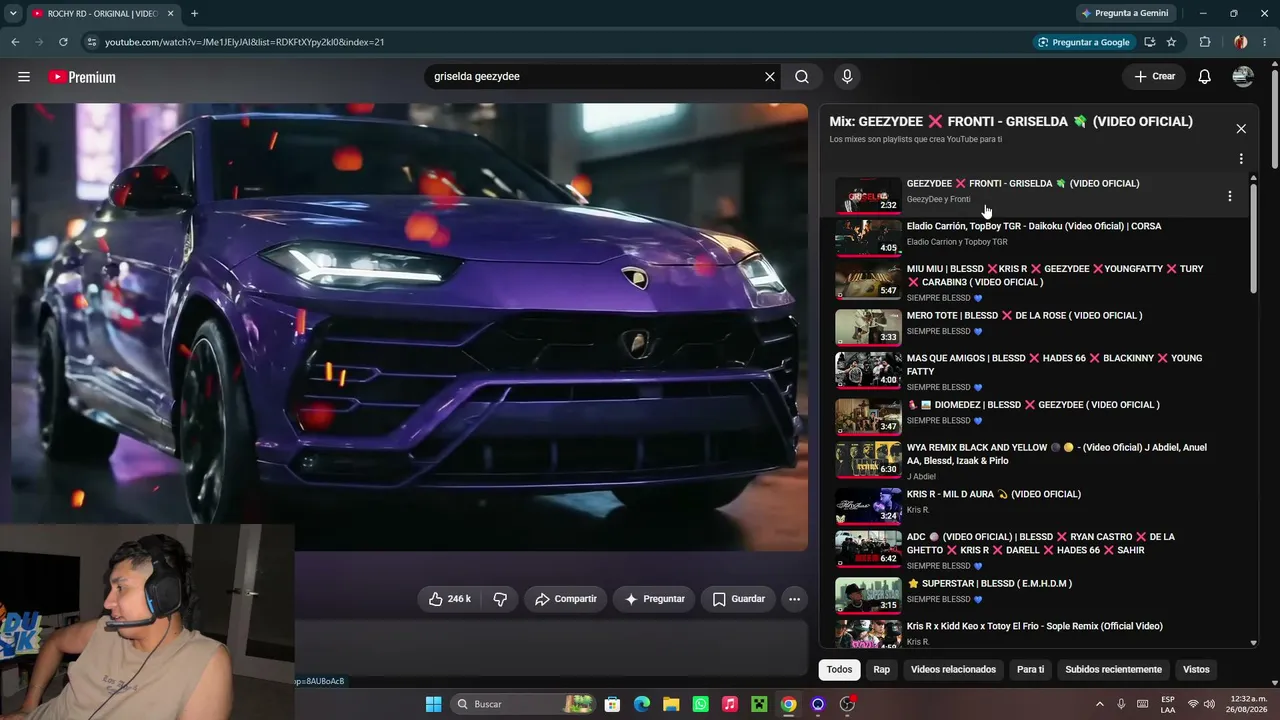This screenshot has height=720, width=1280.
Task: Click the Chrome address bar URL
Action: coord(245,42)
